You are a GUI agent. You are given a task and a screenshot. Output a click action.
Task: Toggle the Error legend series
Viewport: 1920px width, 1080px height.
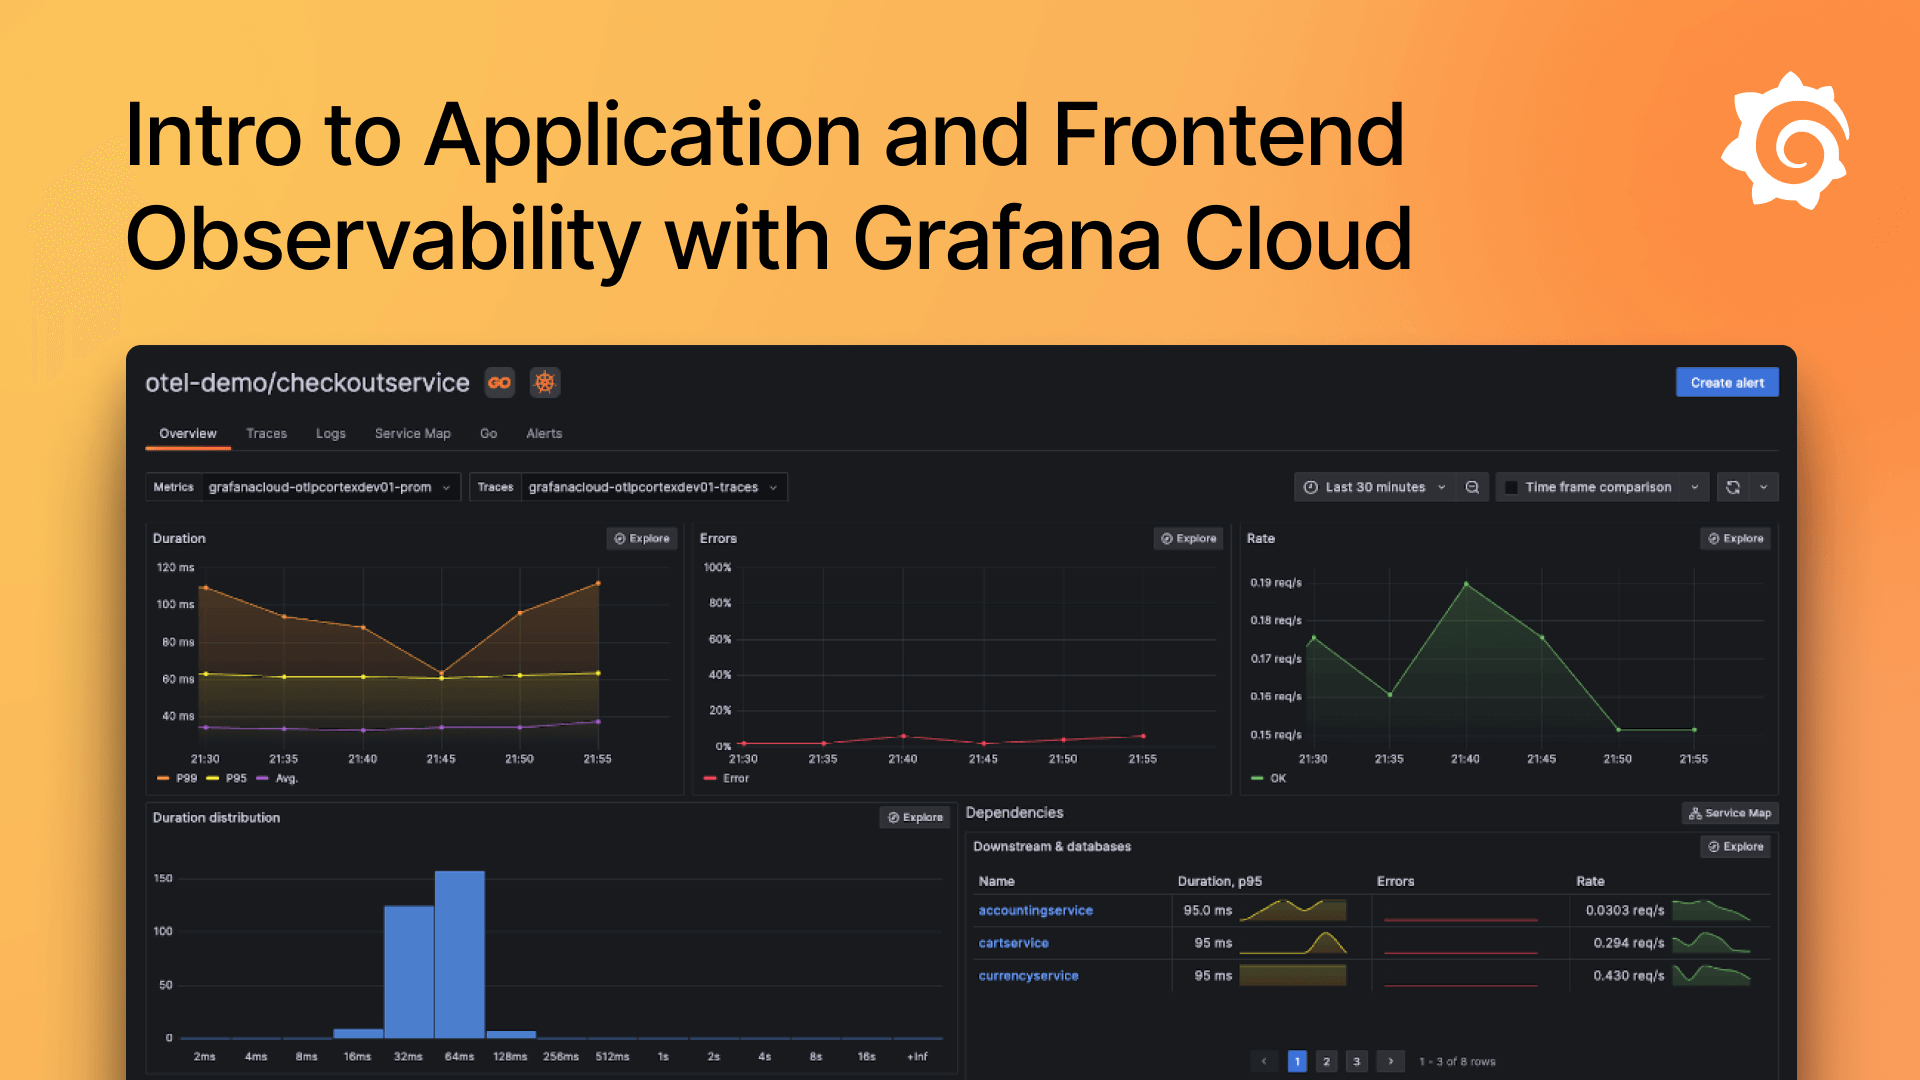(x=727, y=779)
